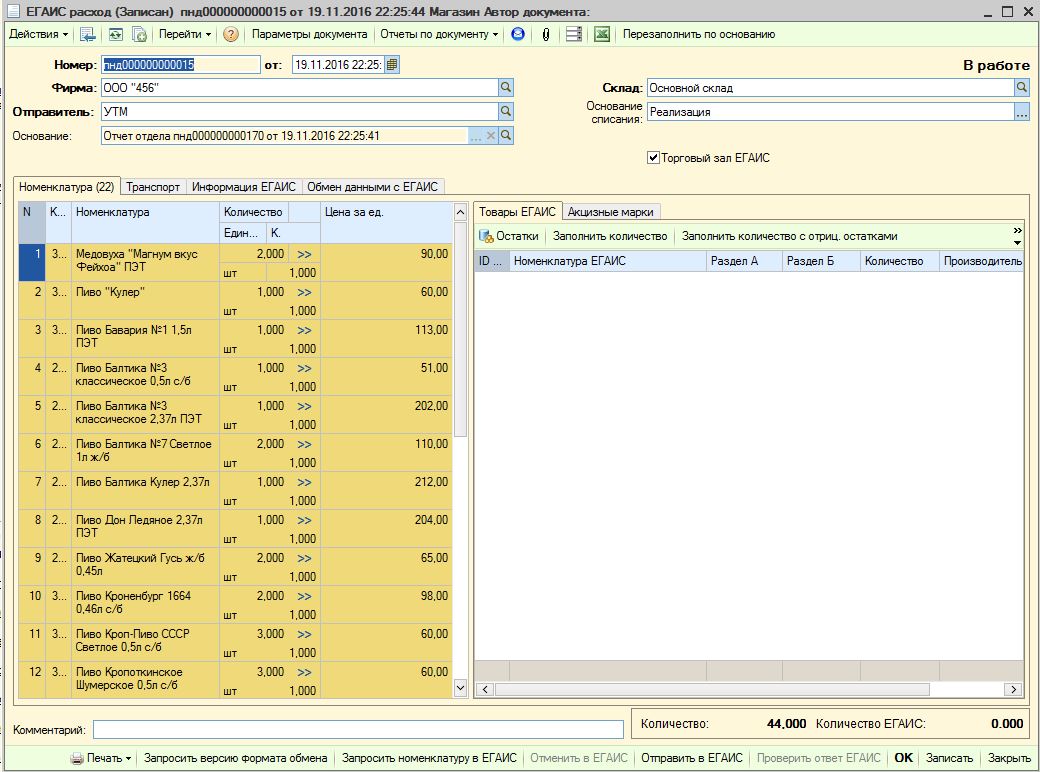
Task: Click left arrow of ЕГАИС table horizontal scrollbar
Action: pos(485,689)
